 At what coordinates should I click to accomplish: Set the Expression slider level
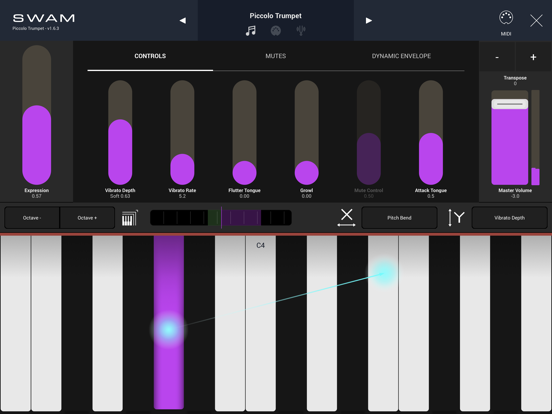[x=37, y=115]
